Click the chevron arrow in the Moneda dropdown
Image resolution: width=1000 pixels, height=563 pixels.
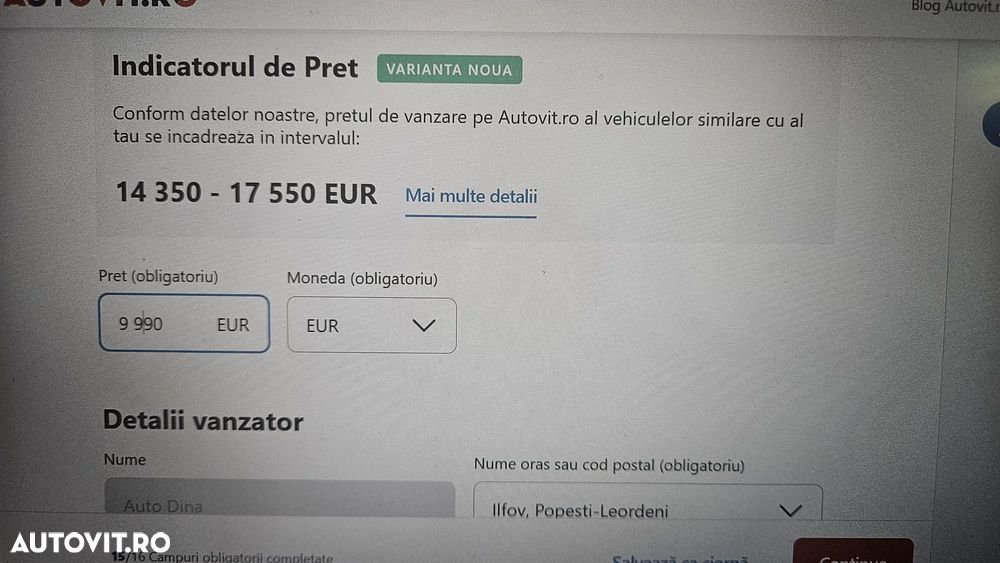click(424, 325)
